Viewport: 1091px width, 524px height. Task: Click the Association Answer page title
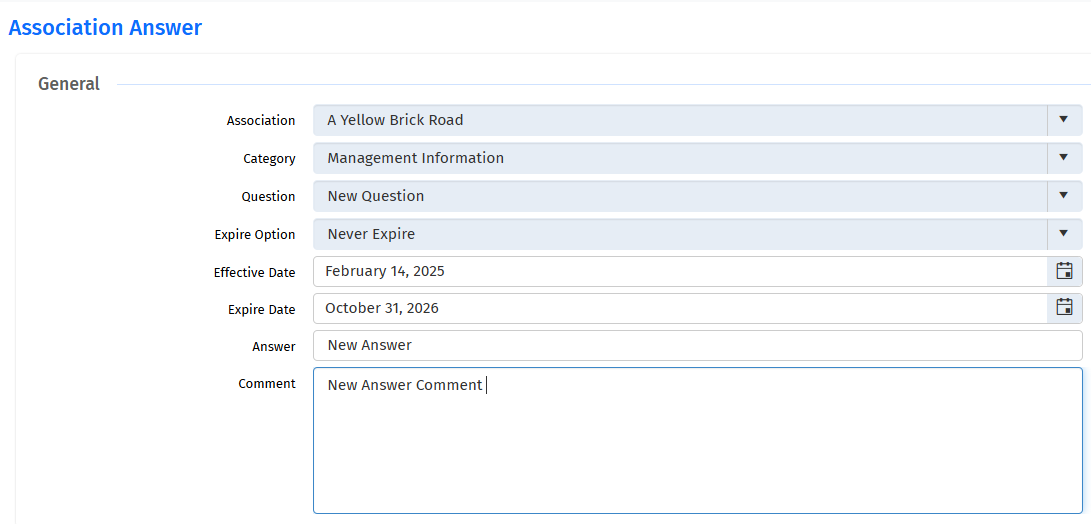tap(105, 28)
